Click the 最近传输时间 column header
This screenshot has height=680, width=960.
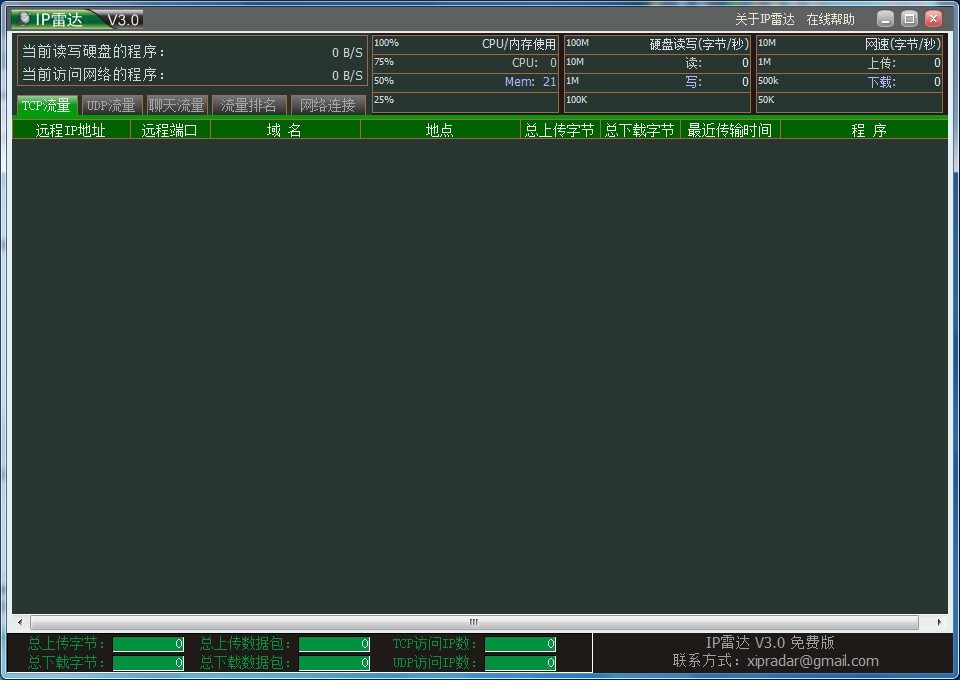[730, 130]
